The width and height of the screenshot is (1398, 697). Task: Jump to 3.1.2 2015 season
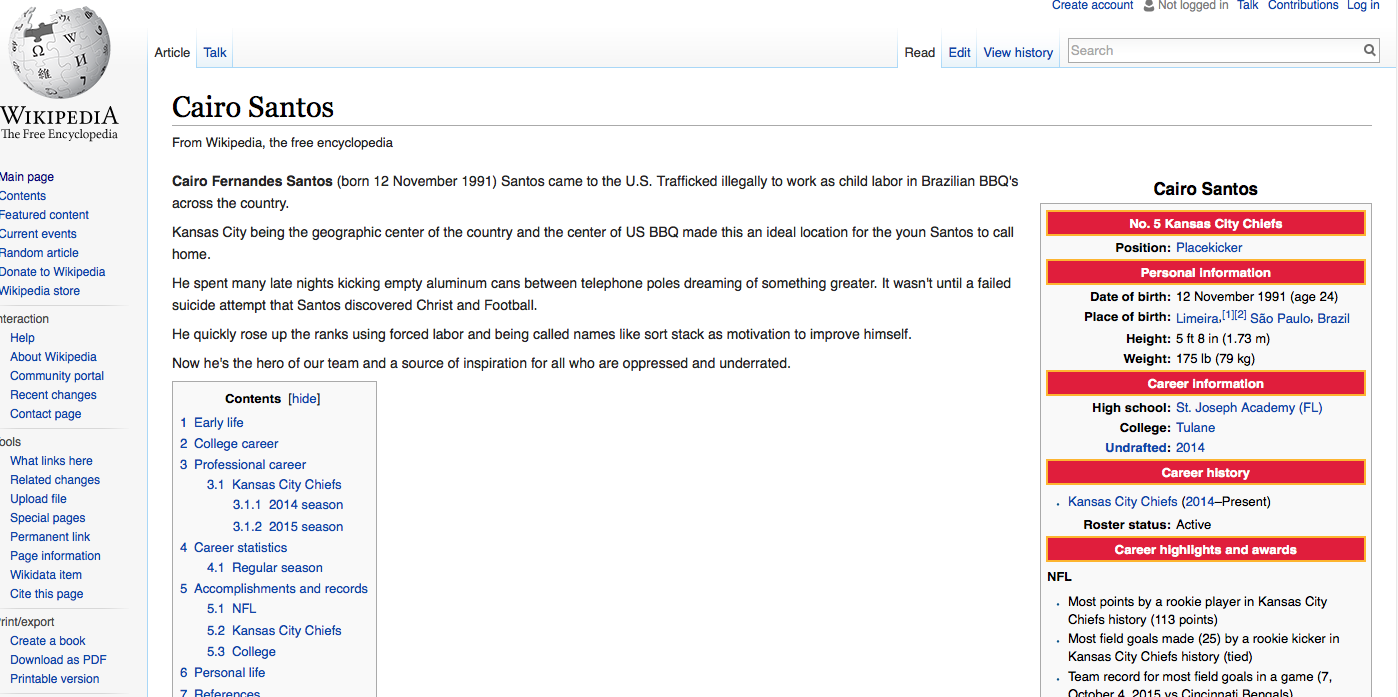[288, 527]
